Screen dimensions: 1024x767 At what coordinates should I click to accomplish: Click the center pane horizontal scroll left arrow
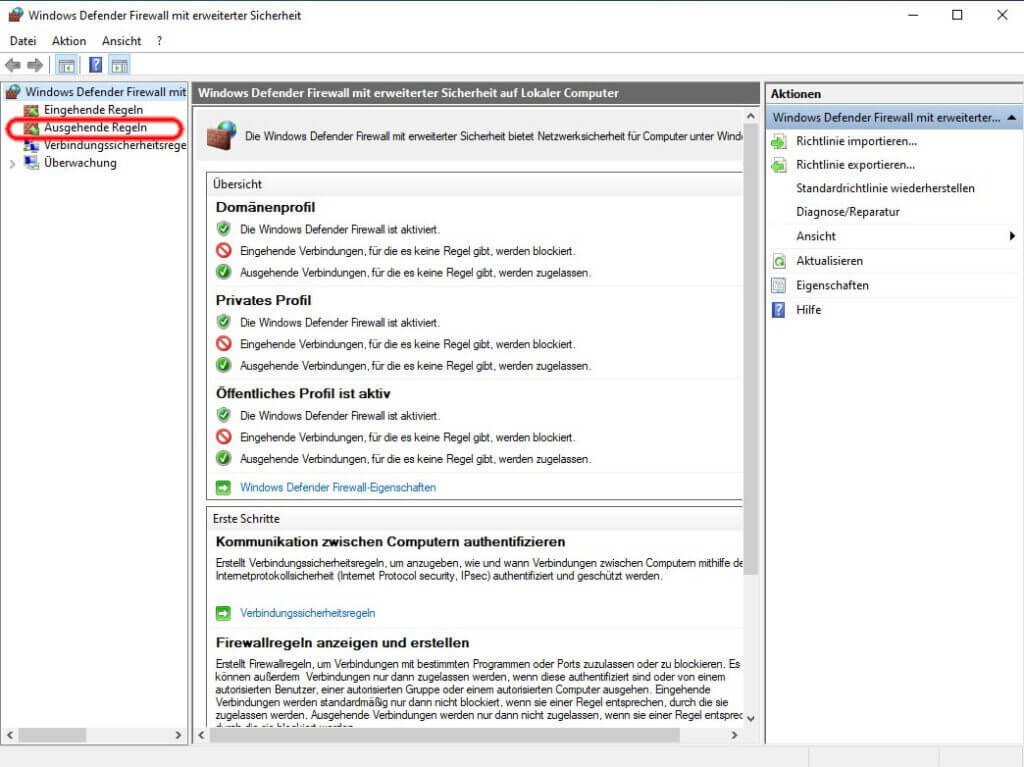(201, 735)
